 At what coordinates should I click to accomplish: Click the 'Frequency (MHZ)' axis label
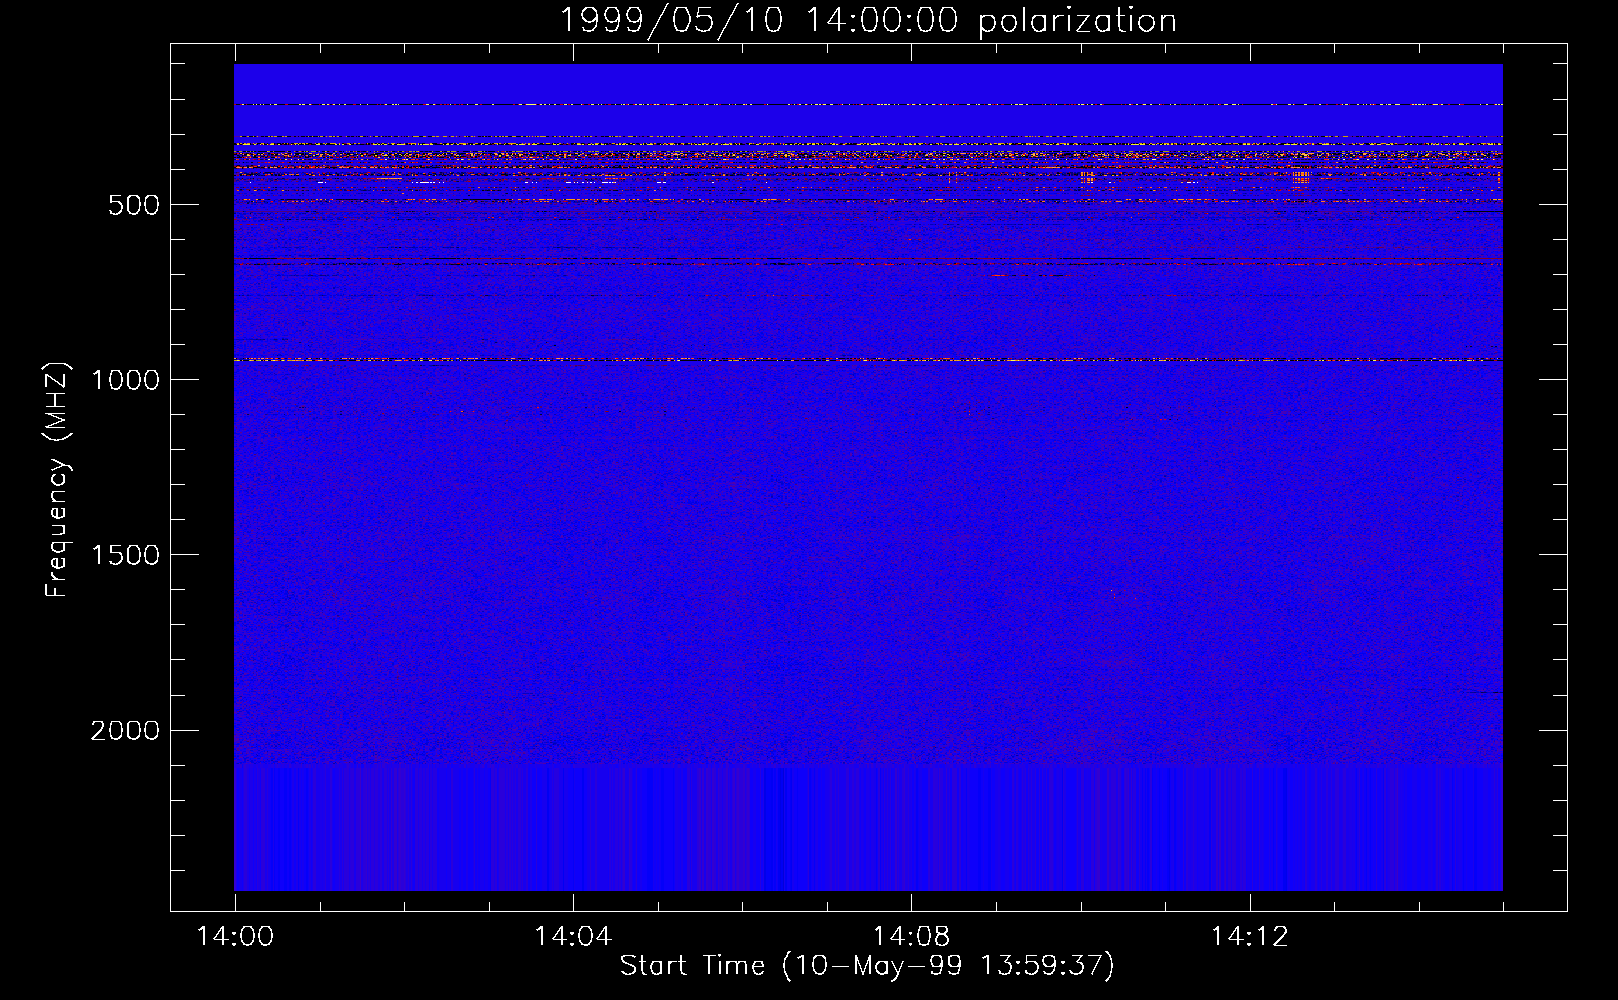(58, 480)
